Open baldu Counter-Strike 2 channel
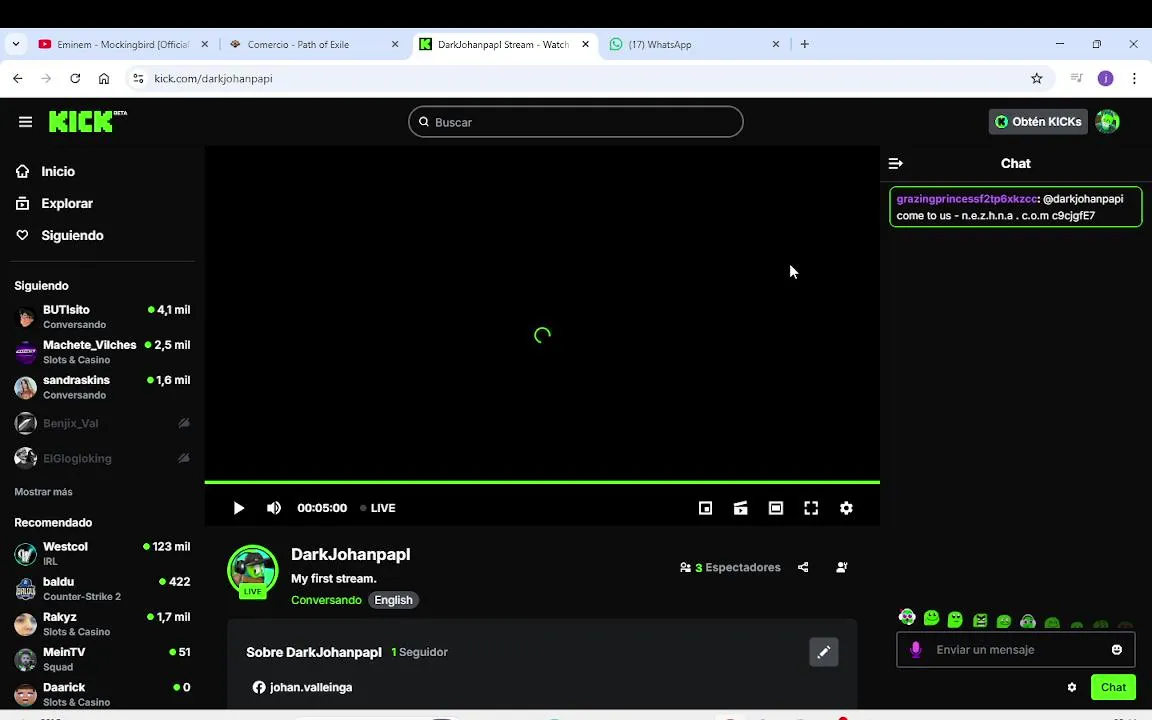This screenshot has width=1152, height=720. [102, 588]
